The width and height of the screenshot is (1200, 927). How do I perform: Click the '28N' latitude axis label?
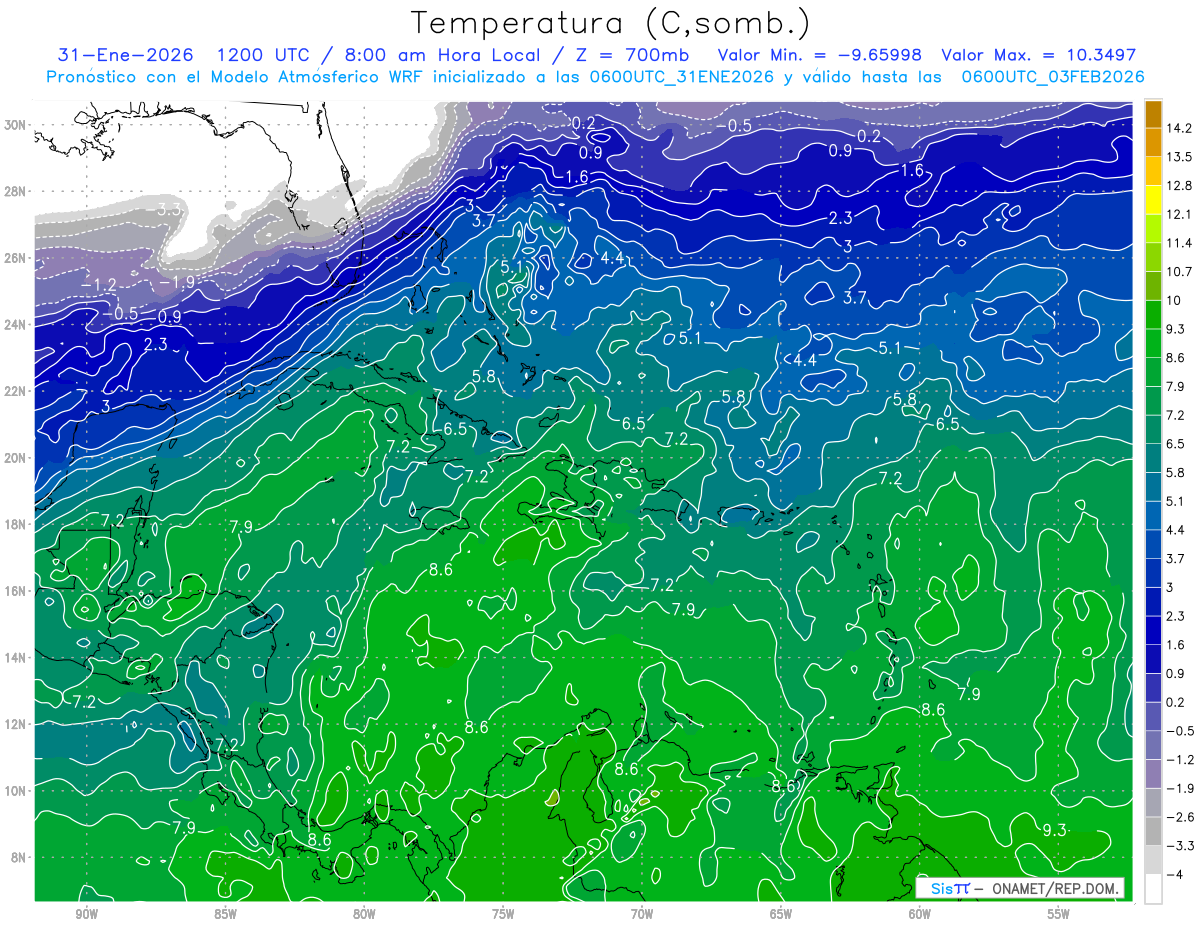click(16, 191)
